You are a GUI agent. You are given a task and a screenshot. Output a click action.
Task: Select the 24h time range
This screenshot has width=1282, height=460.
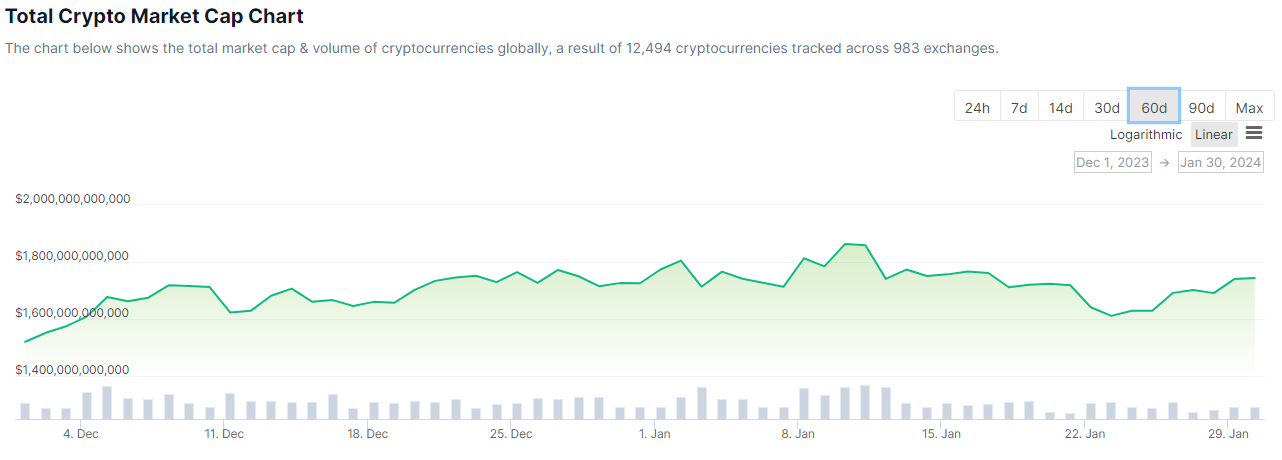[x=977, y=108]
